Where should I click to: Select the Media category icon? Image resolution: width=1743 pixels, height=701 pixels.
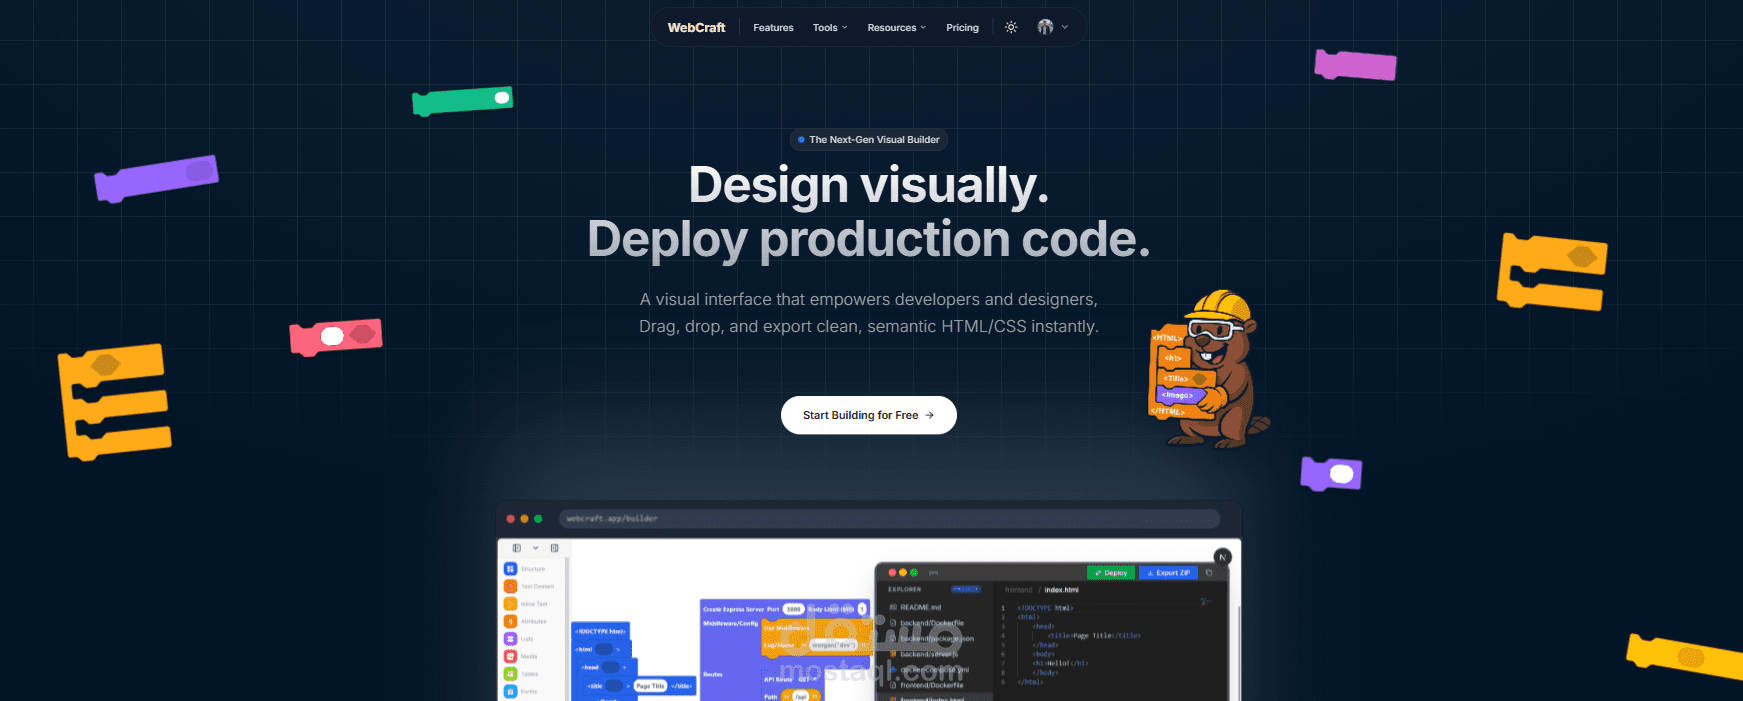tap(510, 656)
